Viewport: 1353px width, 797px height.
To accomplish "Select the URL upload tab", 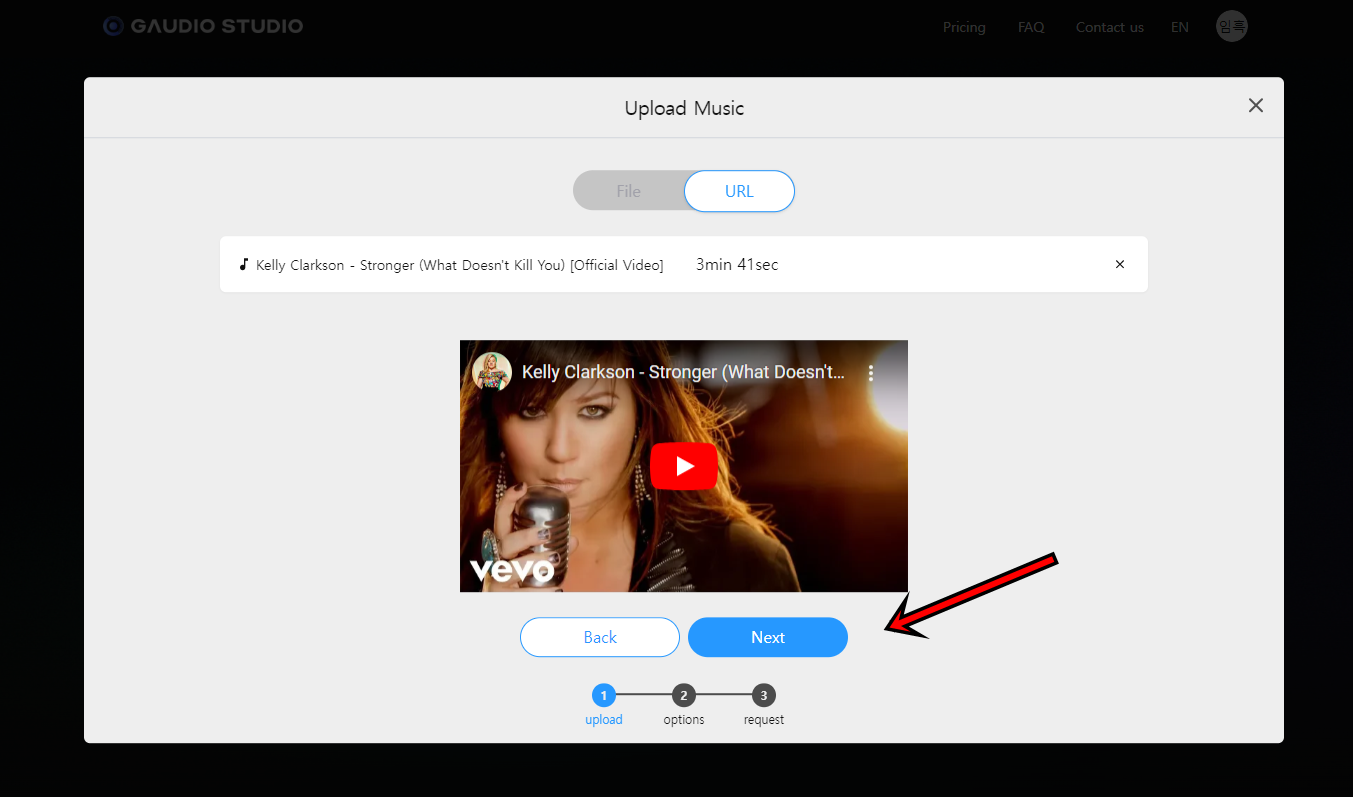I will (x=739, y=191).
